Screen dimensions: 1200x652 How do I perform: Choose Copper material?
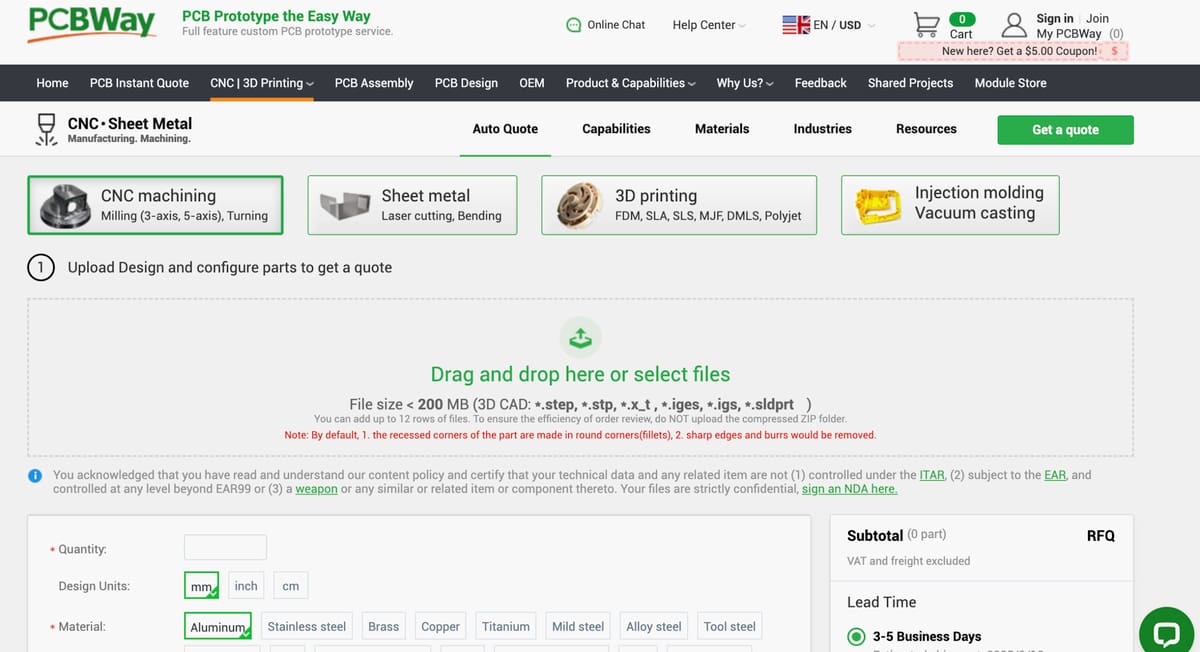tap(440, 626)
